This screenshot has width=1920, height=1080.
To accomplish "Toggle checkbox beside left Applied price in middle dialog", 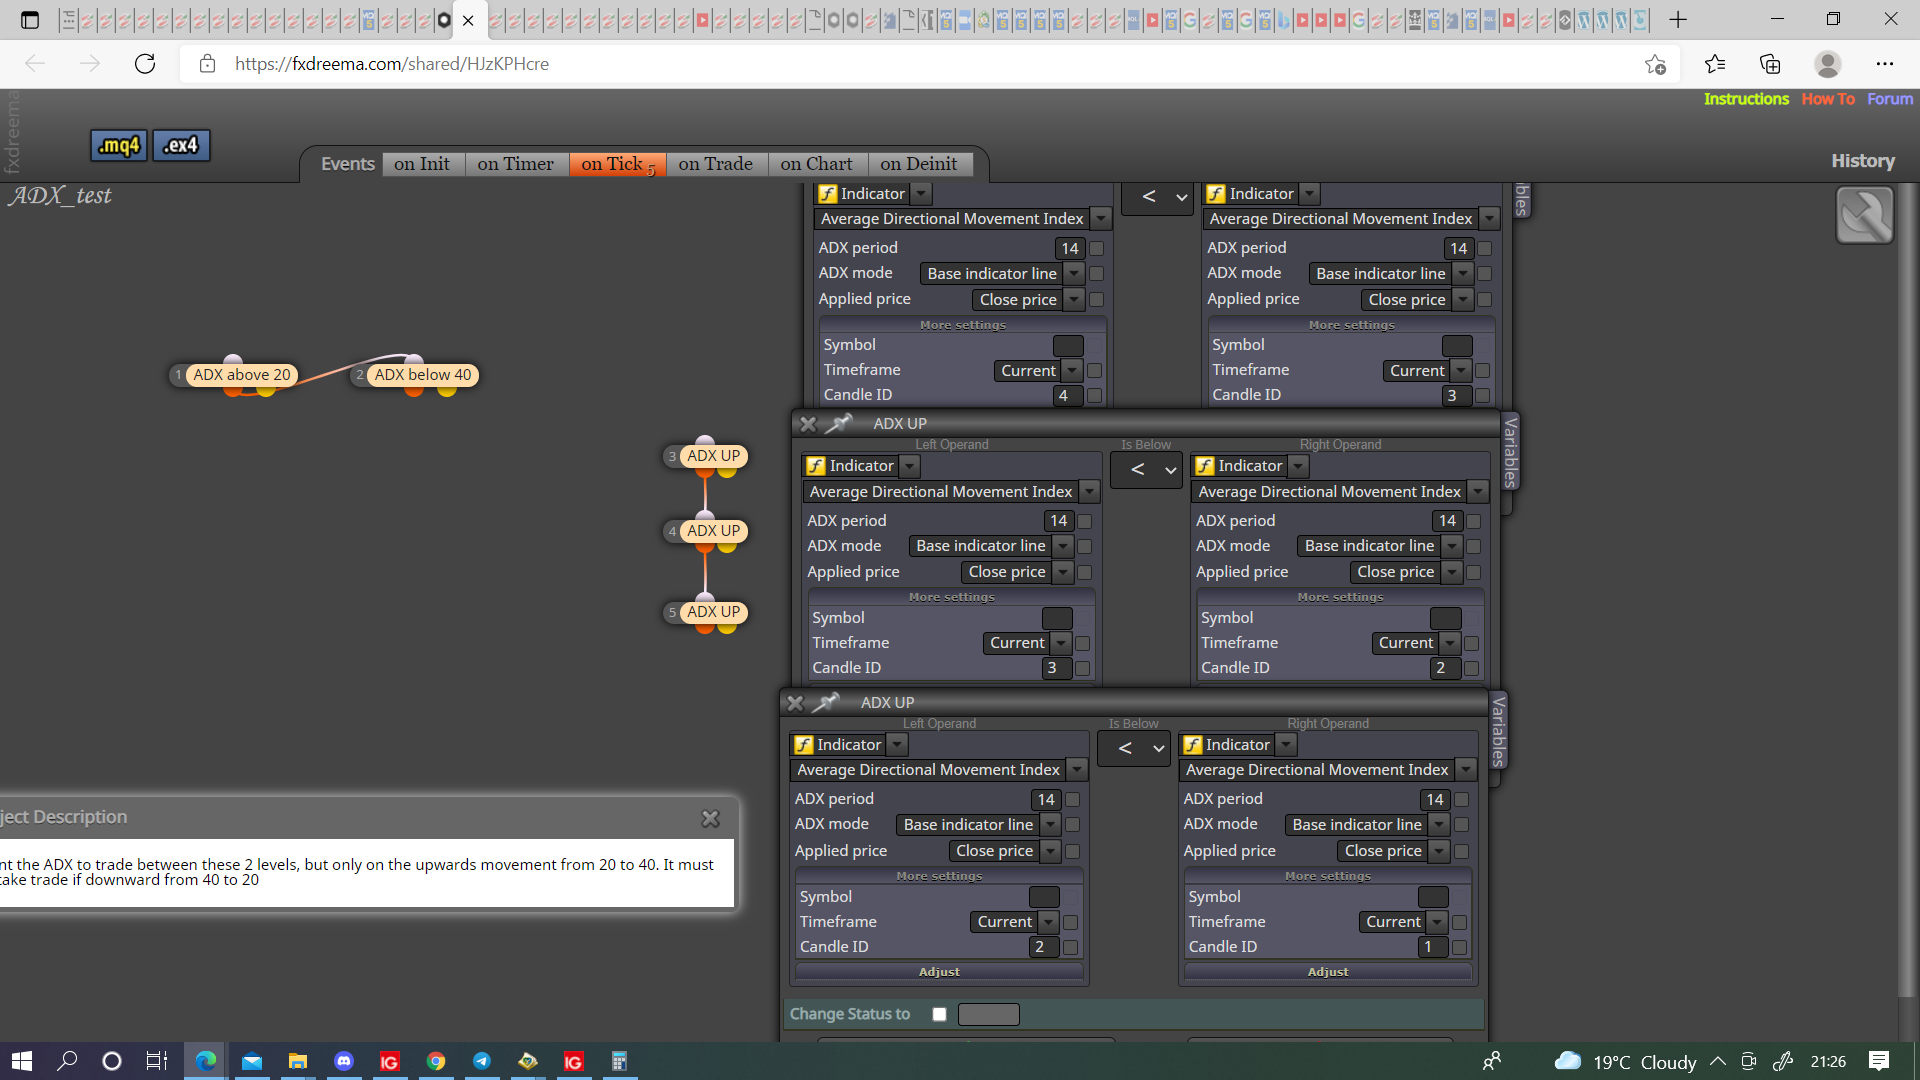I will click(x=1085, y=572).
